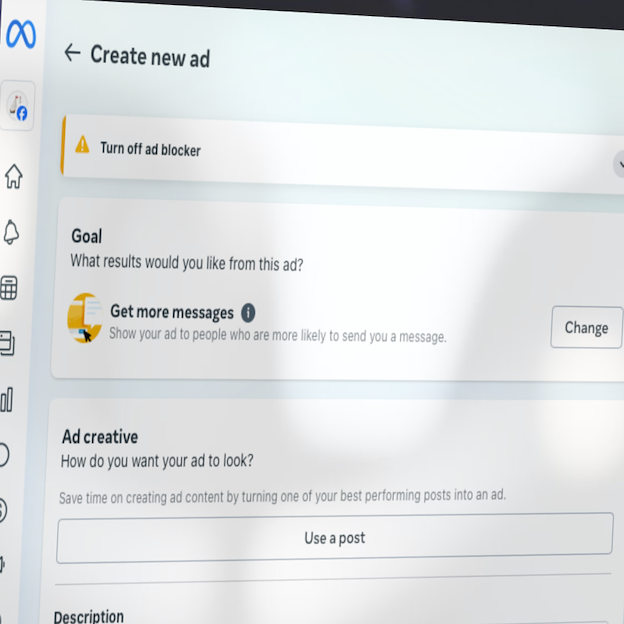Click 'How do you want your ad to look?'
The height and width of the screenshot is (624, 624).
click(157, 461)
